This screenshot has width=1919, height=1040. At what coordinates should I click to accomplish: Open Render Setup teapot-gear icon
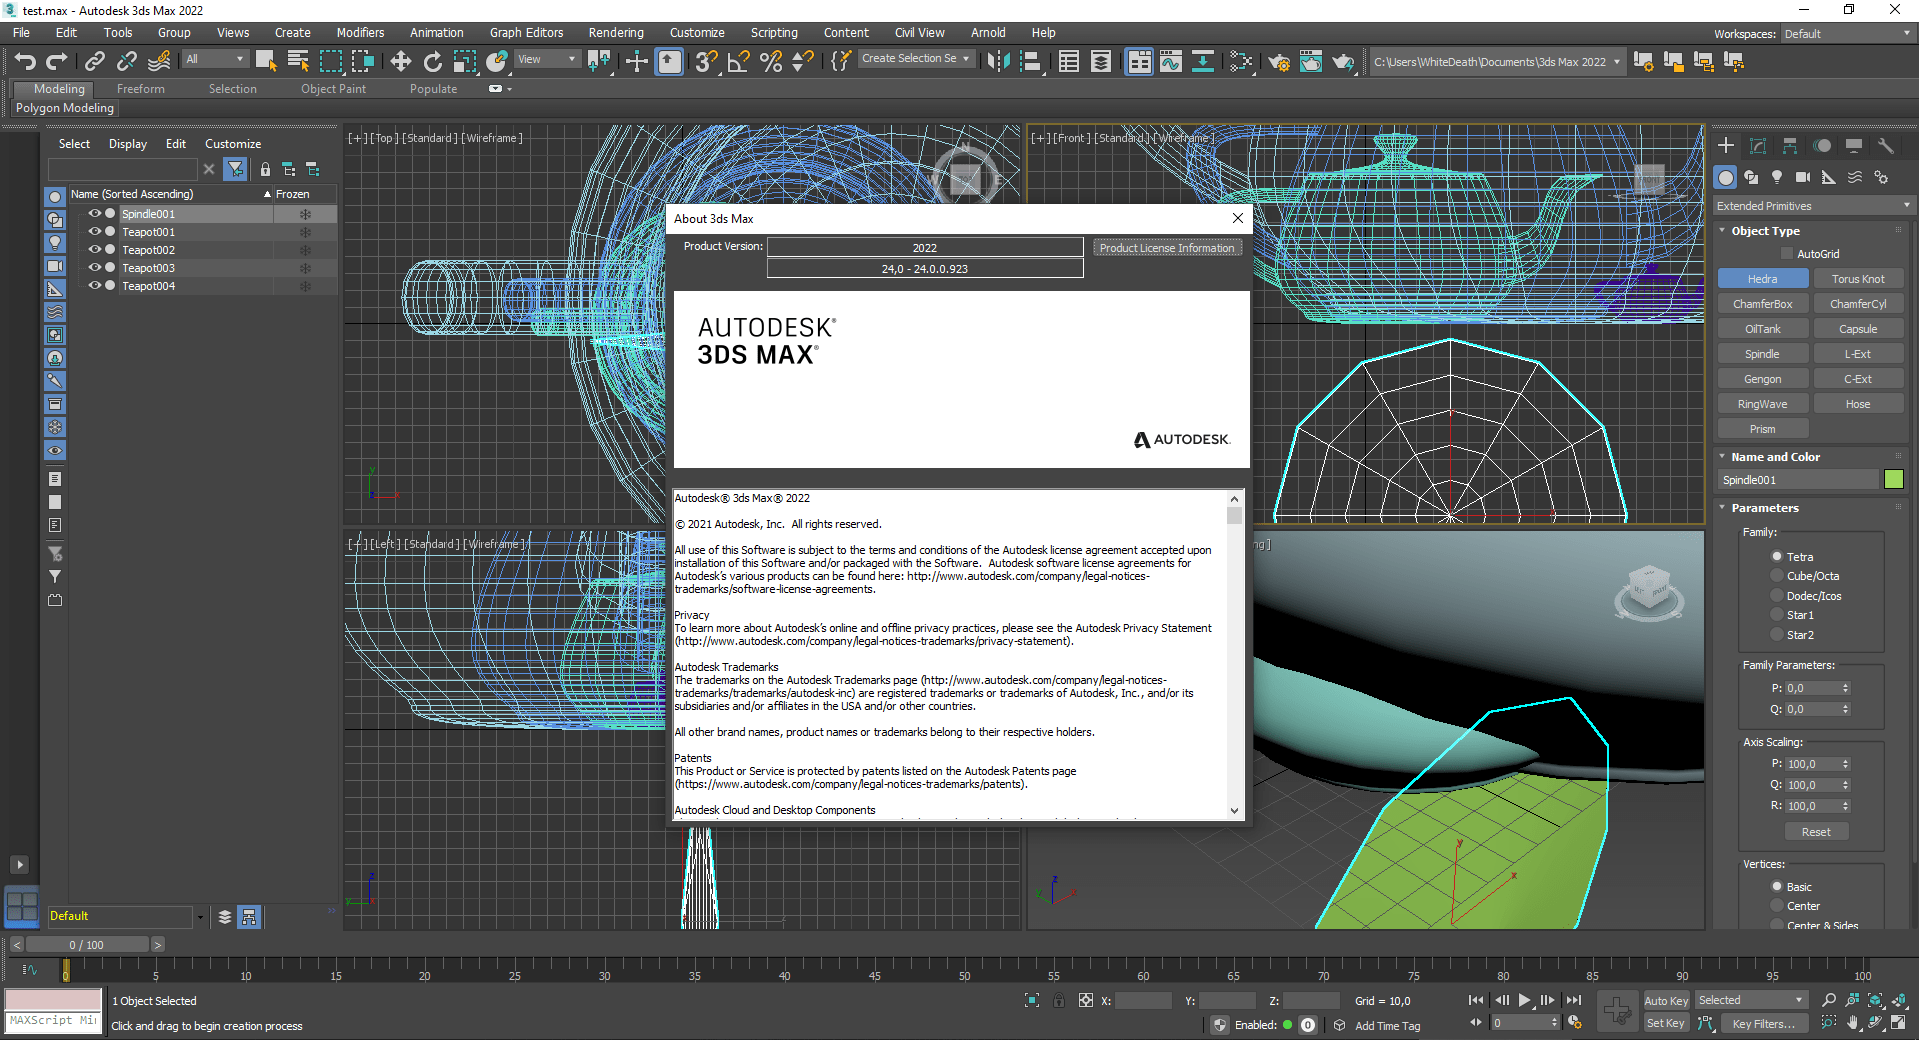tap(1279, 62)
